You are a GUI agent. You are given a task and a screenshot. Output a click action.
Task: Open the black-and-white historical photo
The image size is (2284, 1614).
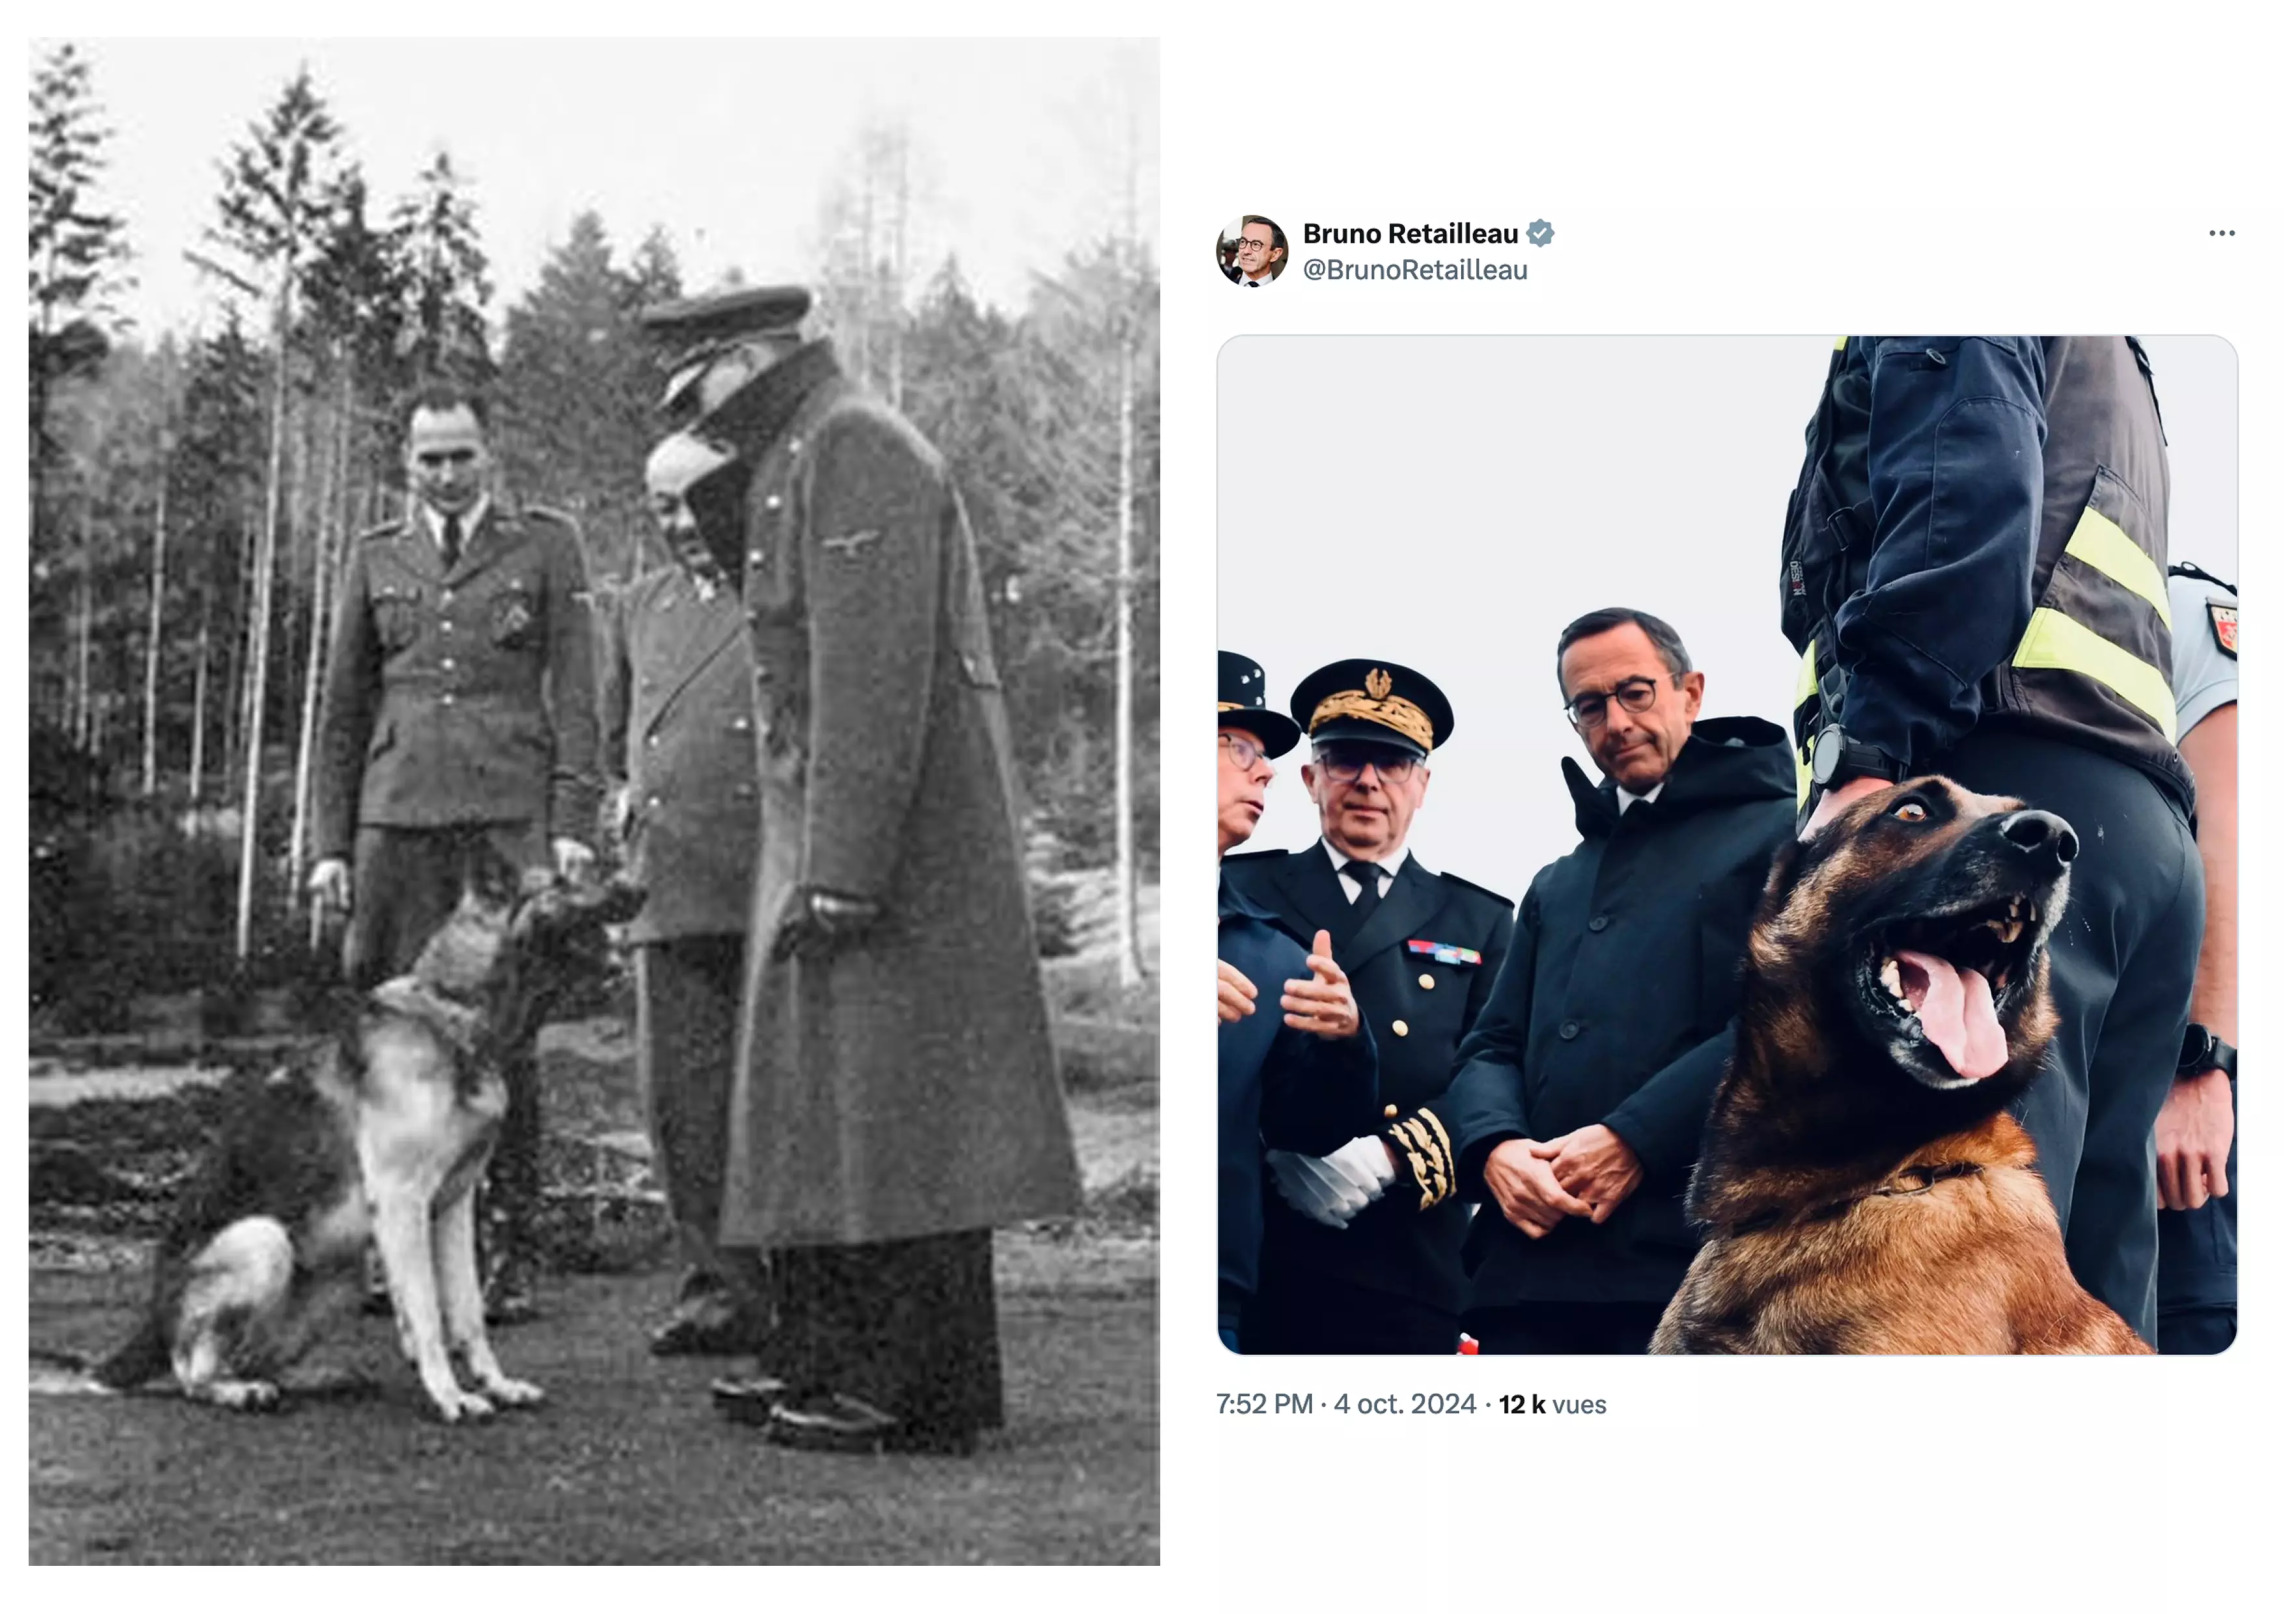pyautogui.click(x=594, y=801)
